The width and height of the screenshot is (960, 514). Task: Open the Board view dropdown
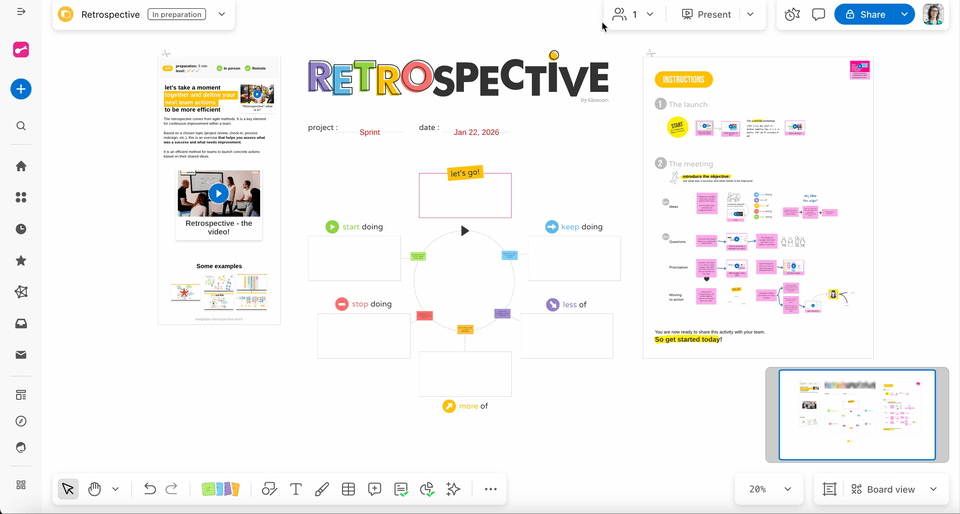[x=891, y=489]
